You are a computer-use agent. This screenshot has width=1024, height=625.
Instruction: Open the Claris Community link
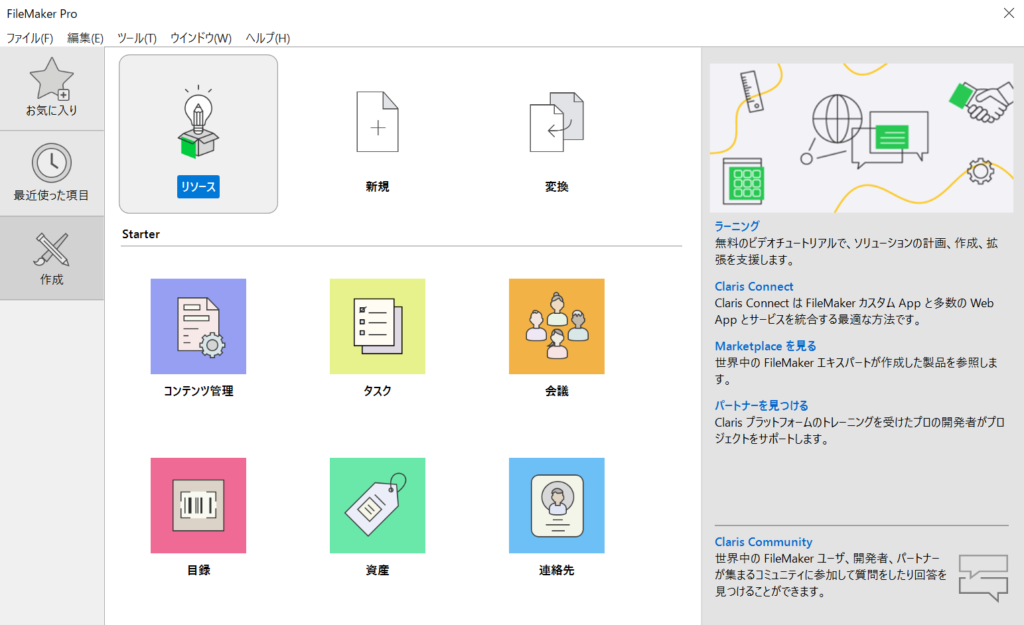point(763,542)
